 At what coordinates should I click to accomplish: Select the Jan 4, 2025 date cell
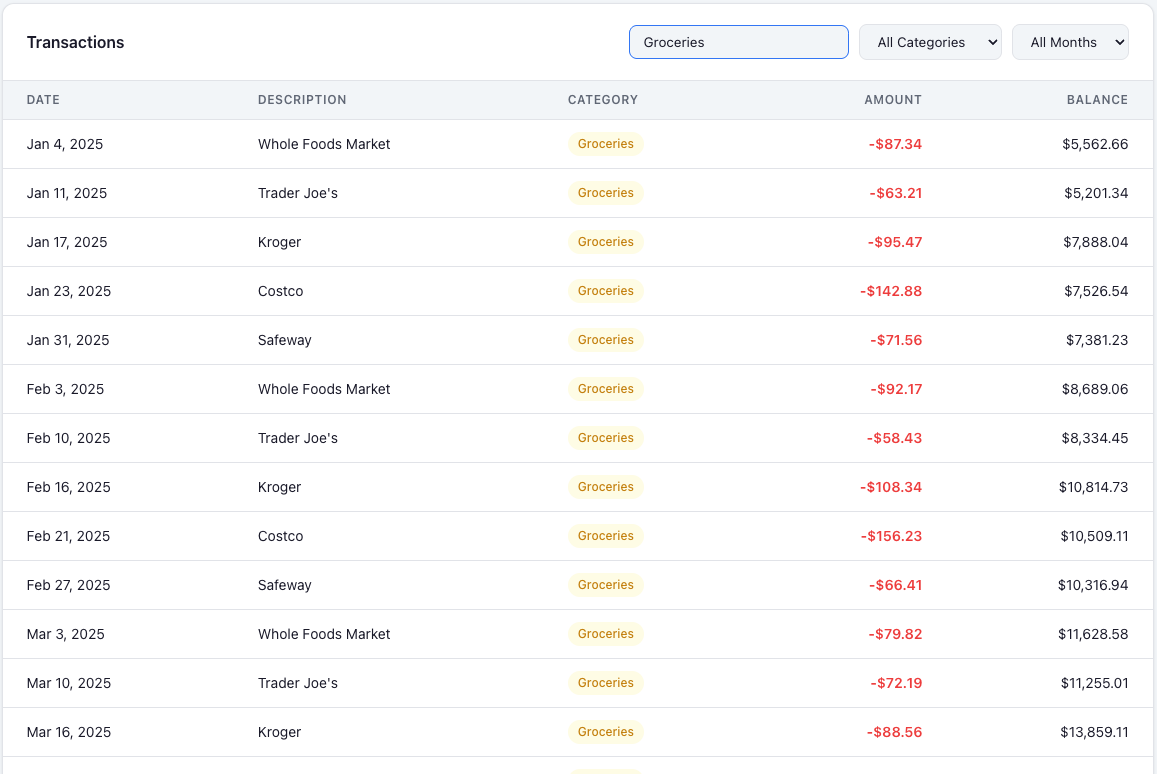(x=65, y=144)
